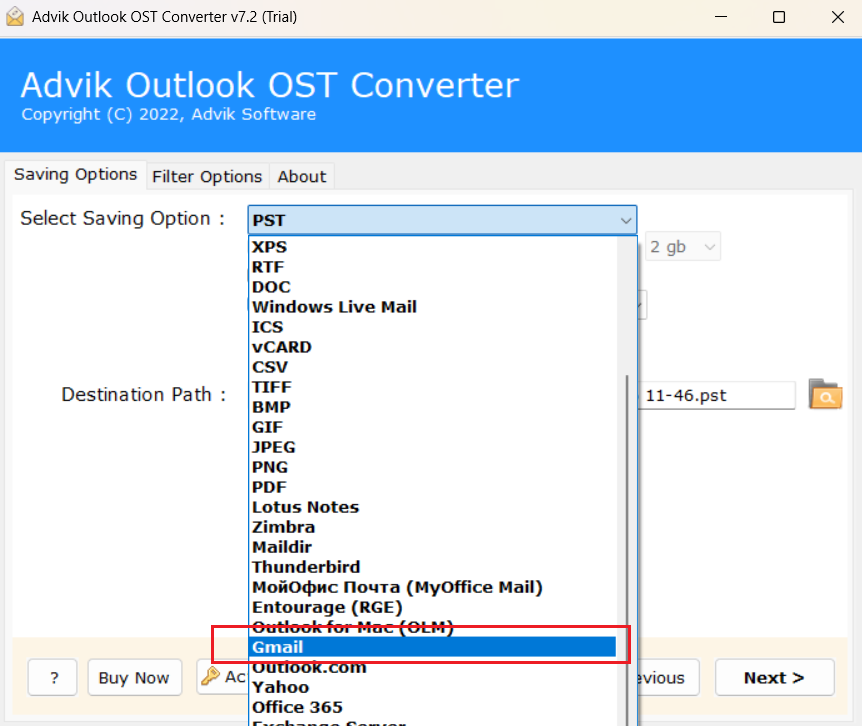
Task: Click the Buy Now button
Action: coord(134,678)
